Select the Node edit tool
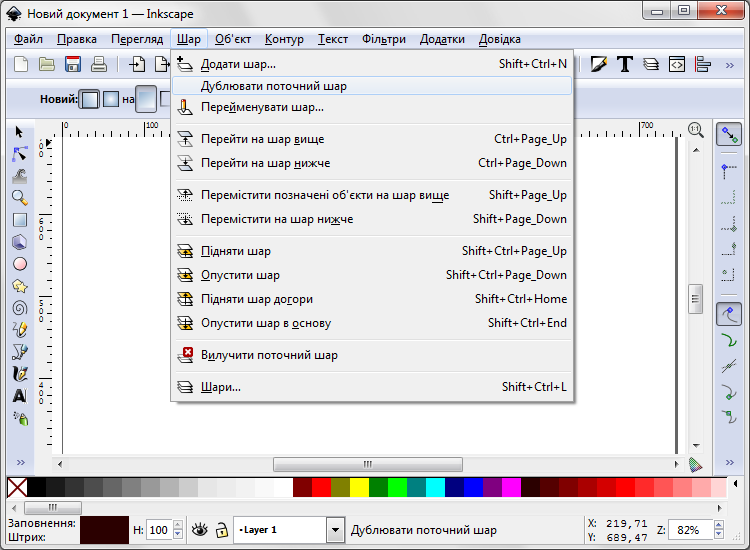The image size is (750, 550). click(19, 154)
